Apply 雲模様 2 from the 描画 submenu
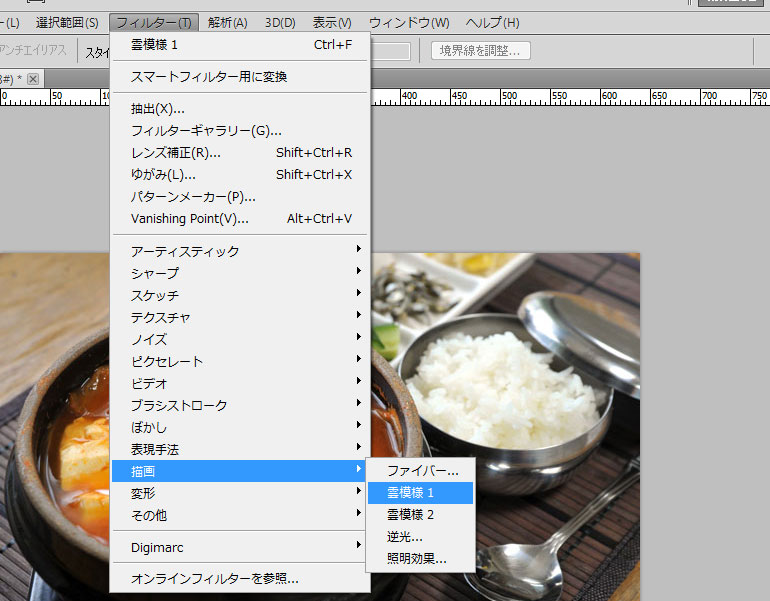 click(421, 515)
